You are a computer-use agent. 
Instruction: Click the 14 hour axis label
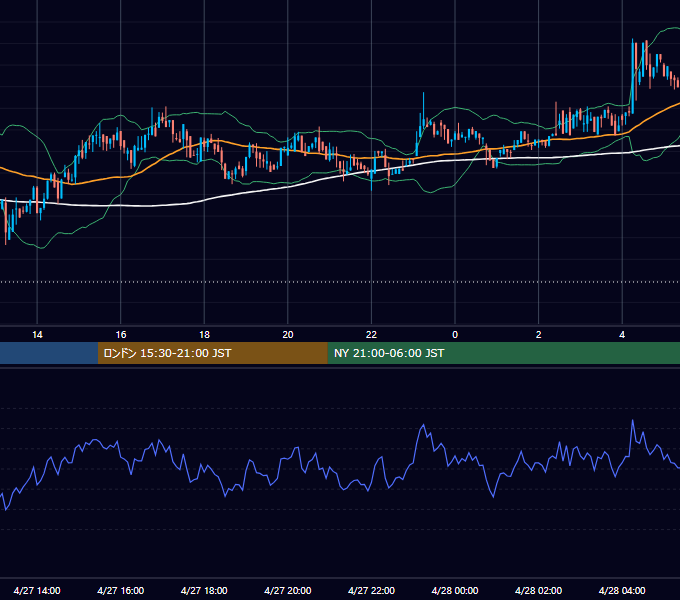(x=37, y=335)
